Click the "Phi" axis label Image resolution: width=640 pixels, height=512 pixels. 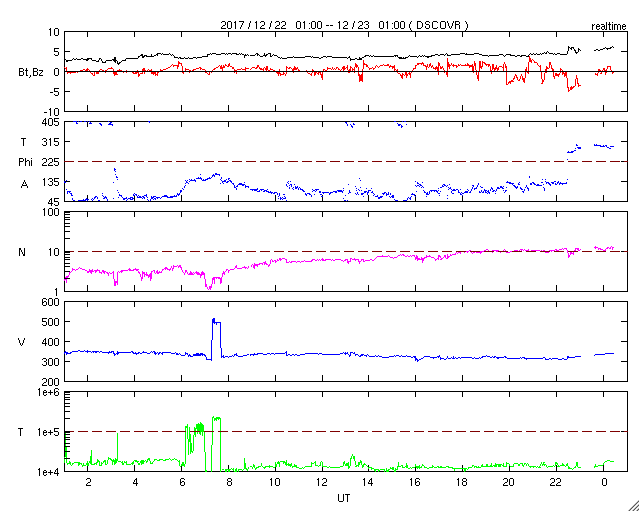tap(25, 162)
